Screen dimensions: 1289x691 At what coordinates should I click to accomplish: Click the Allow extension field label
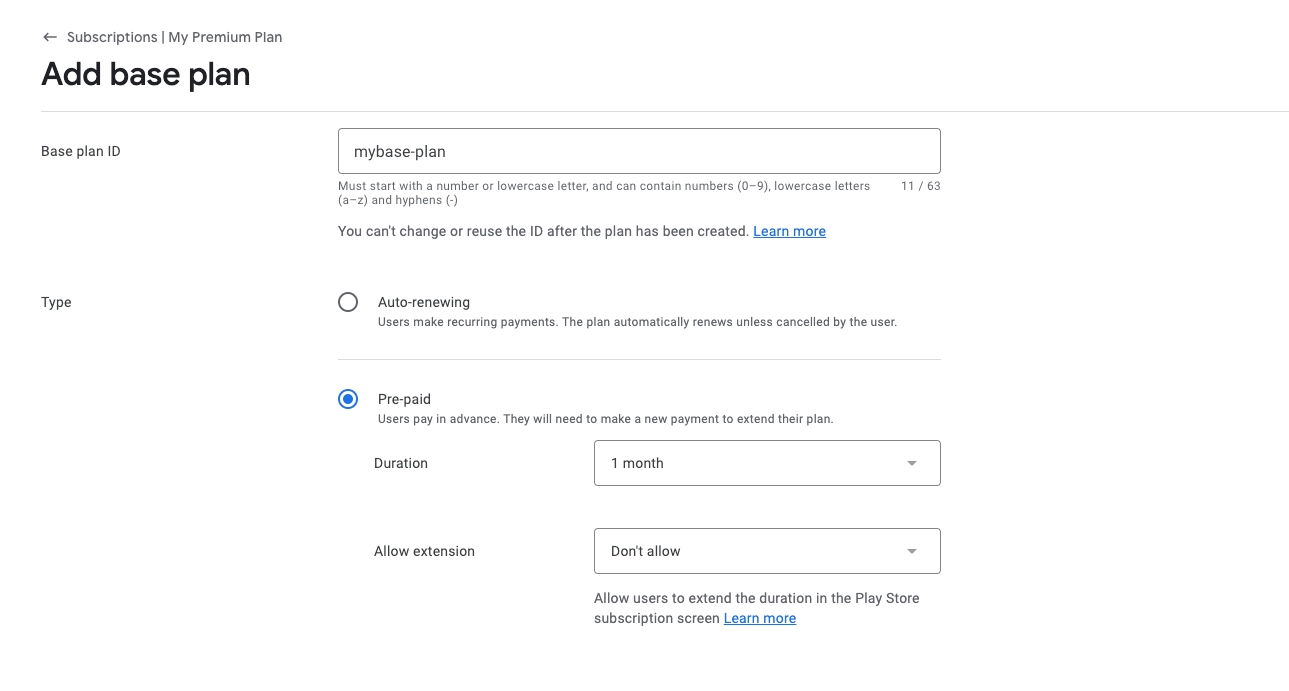(x=424, y=551)
